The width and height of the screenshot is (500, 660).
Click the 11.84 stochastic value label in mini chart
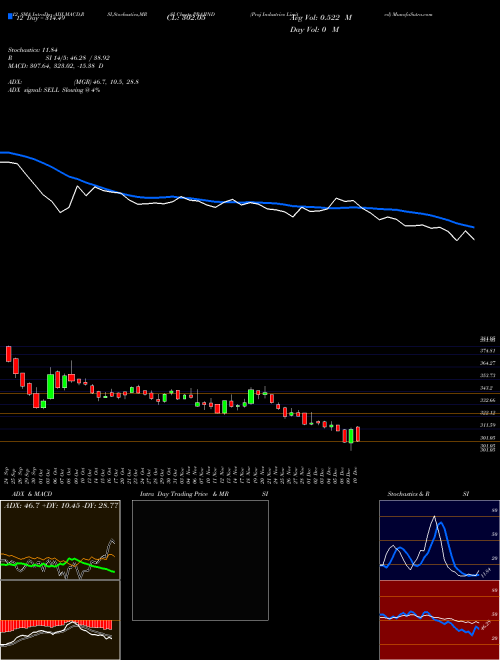(x=486, y=573)
